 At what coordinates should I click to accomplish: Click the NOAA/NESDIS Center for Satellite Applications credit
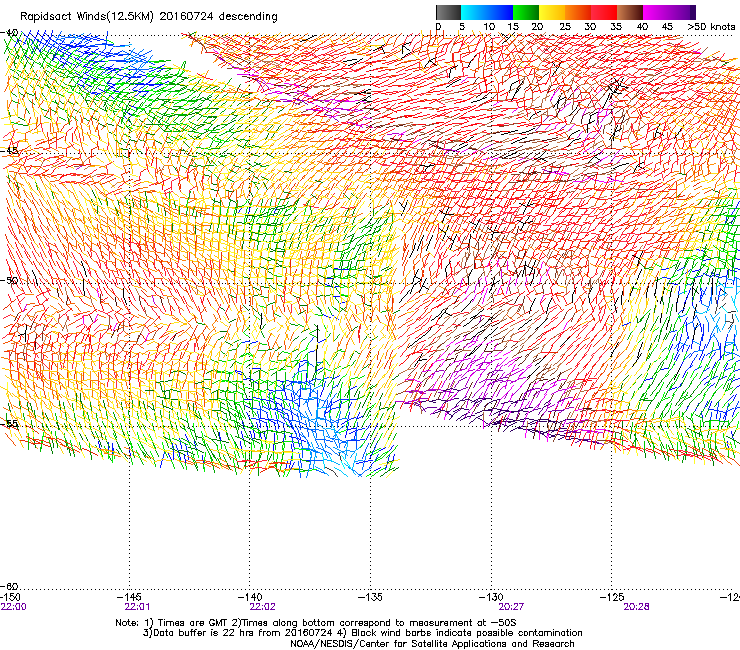click(x=432, y=644)
